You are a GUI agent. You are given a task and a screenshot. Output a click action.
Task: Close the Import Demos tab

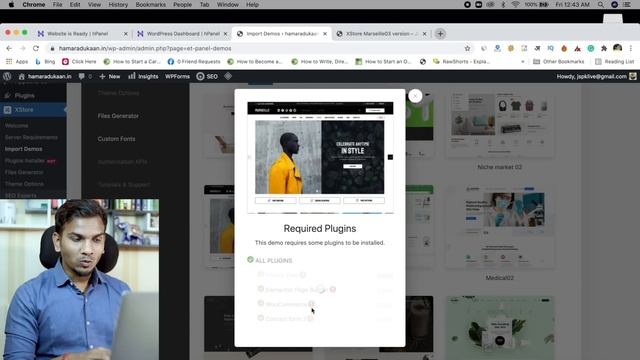click(x=325, y=34)
